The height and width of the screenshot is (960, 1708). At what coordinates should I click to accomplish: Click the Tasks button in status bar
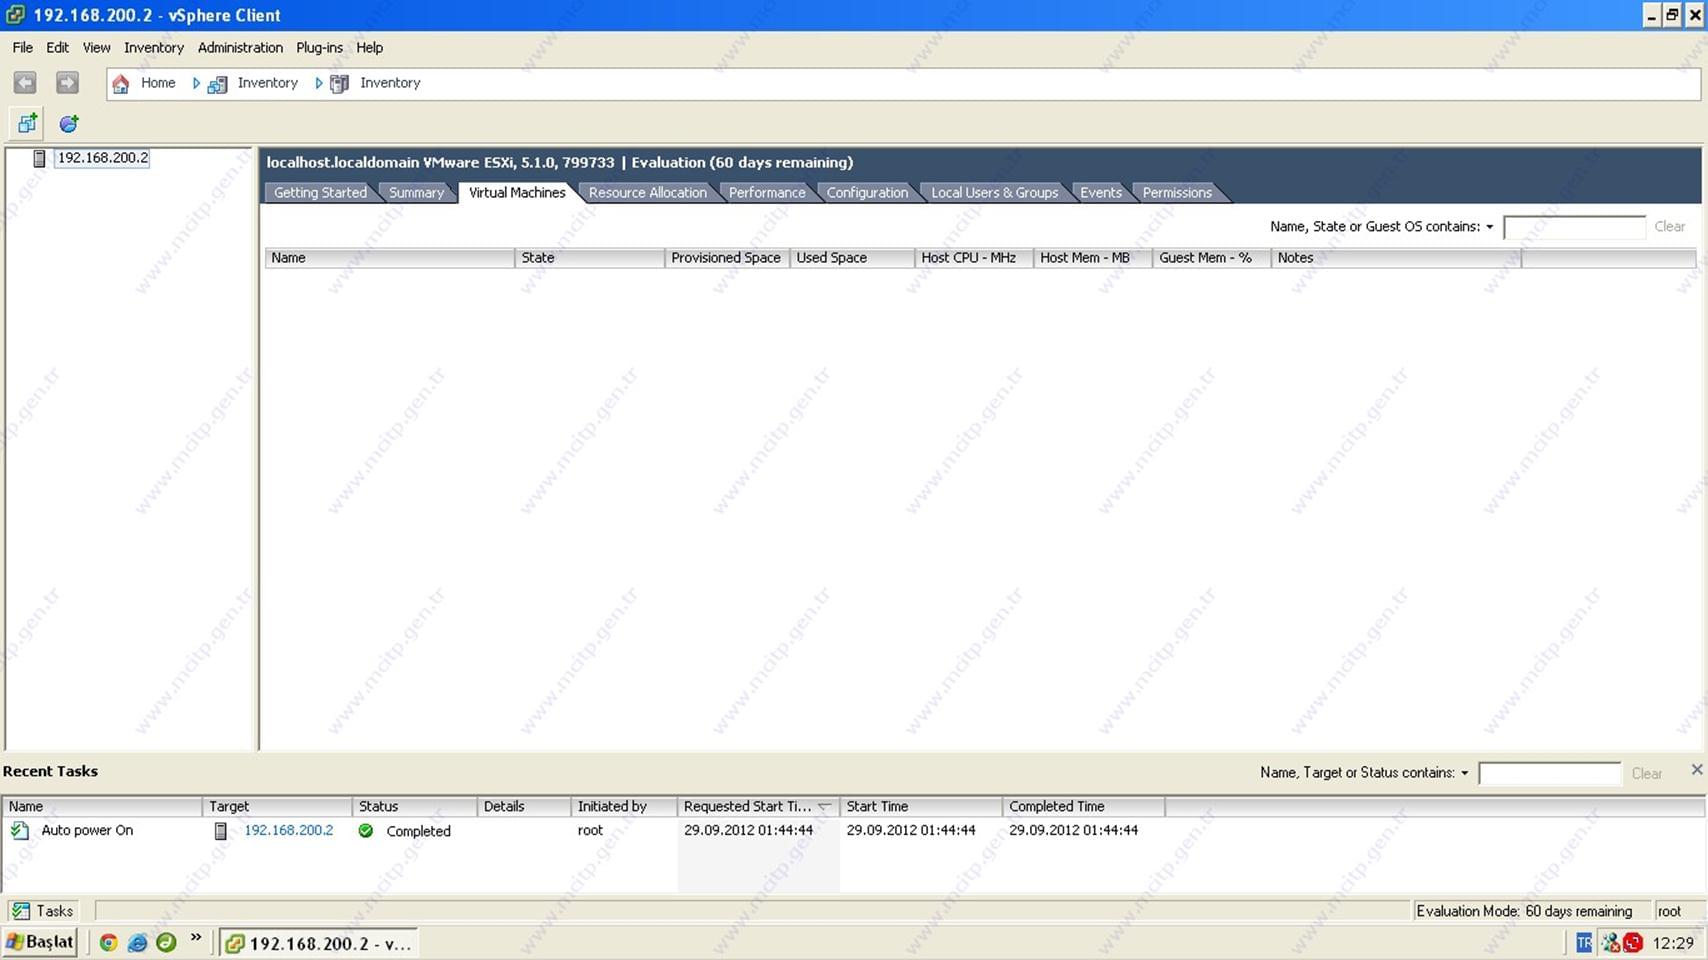click(x=43, y=911)
